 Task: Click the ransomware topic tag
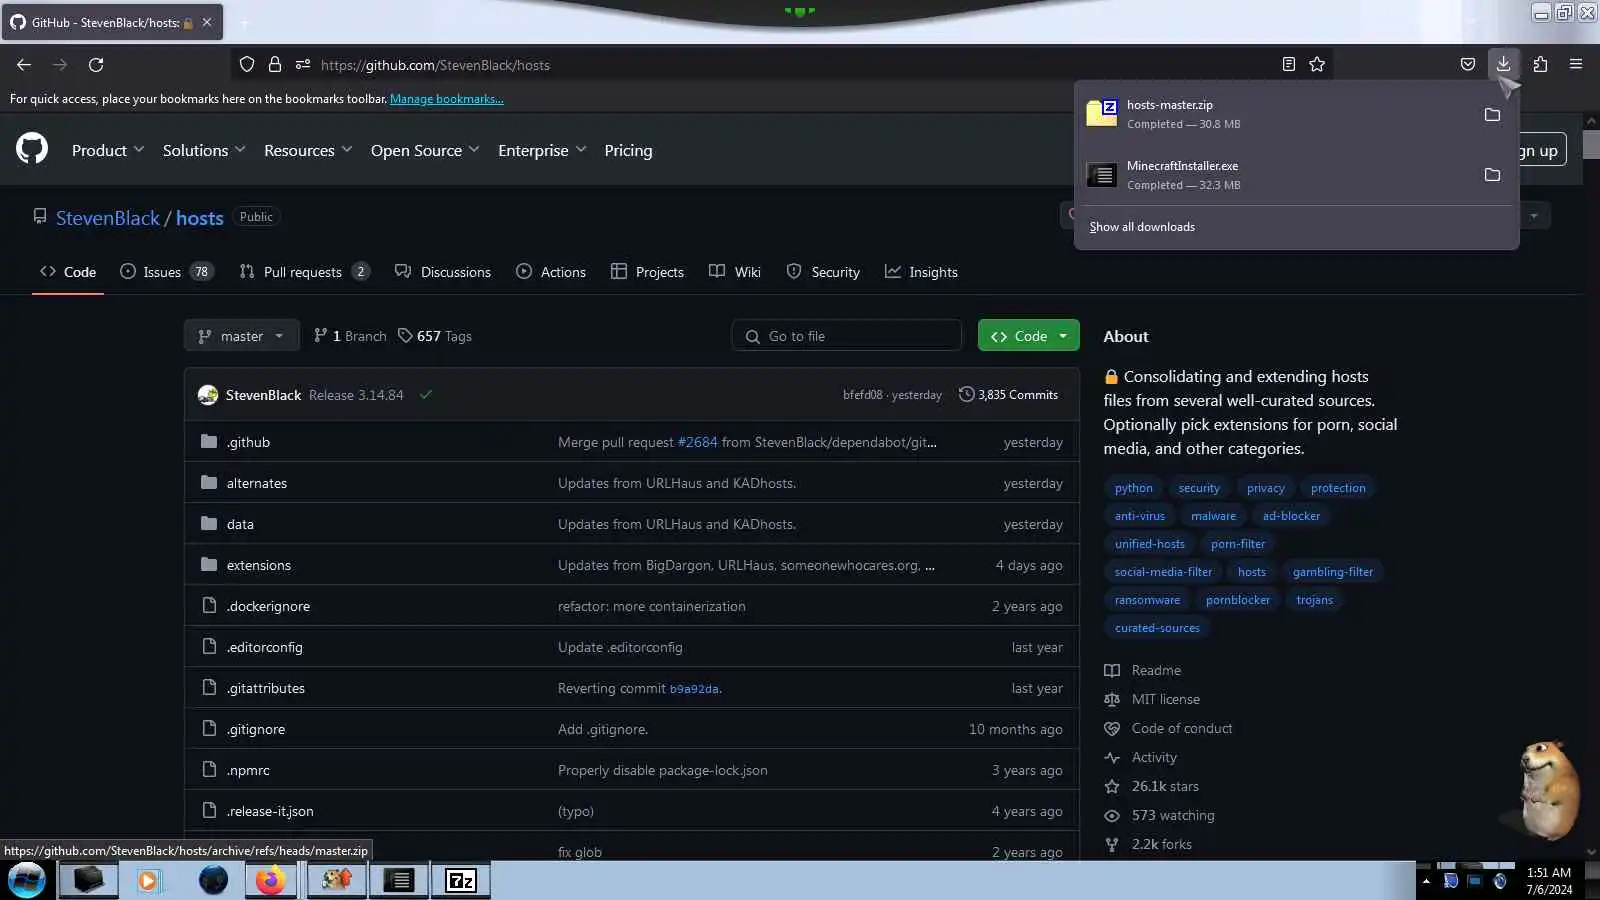click(x=1147, y=600)
